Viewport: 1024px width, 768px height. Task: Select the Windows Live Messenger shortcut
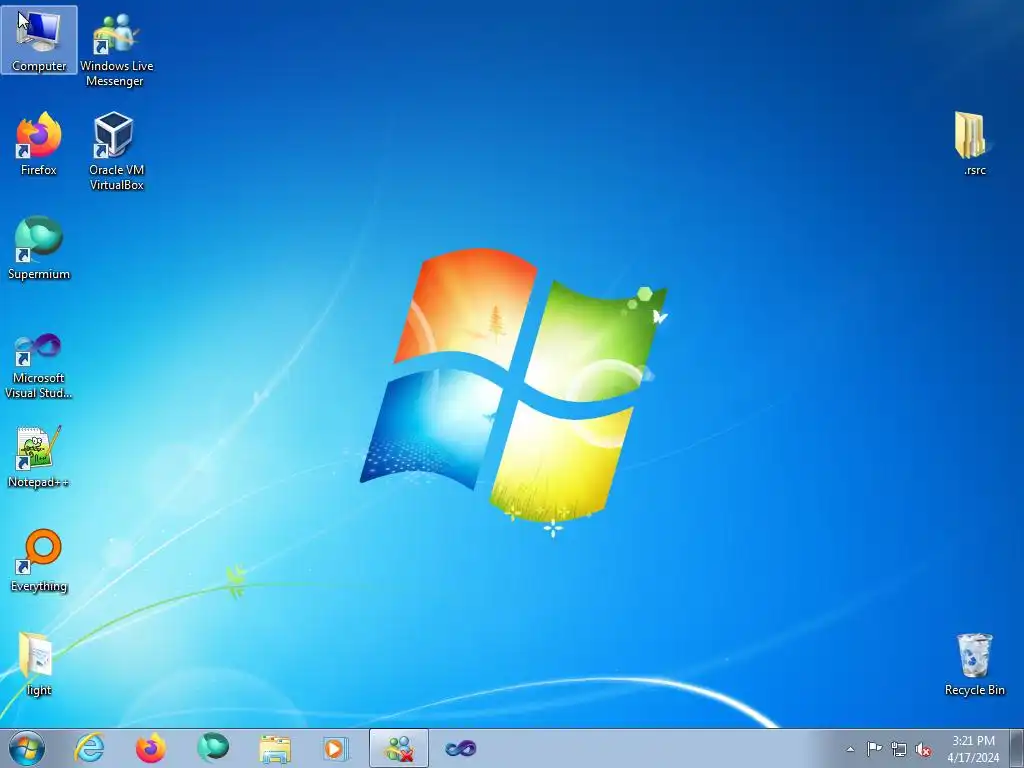116,50
